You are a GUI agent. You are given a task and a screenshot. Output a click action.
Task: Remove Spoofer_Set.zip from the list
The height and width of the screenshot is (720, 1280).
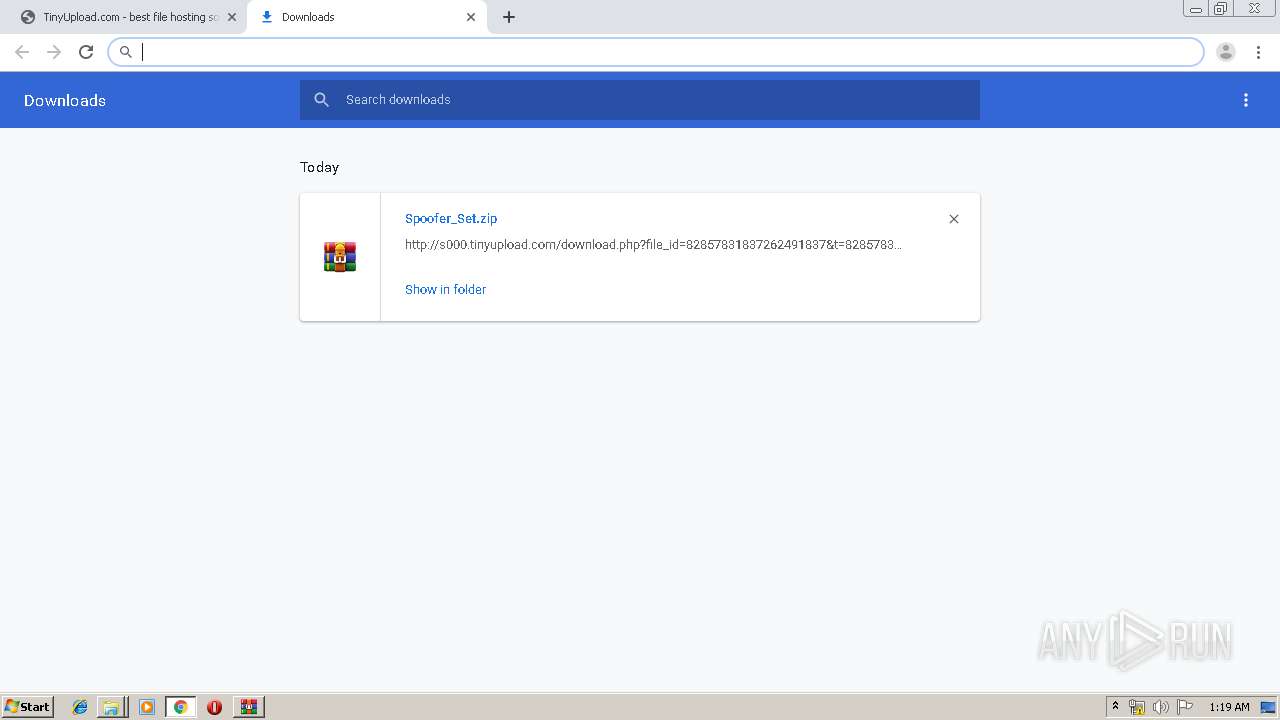coord(954,219)
